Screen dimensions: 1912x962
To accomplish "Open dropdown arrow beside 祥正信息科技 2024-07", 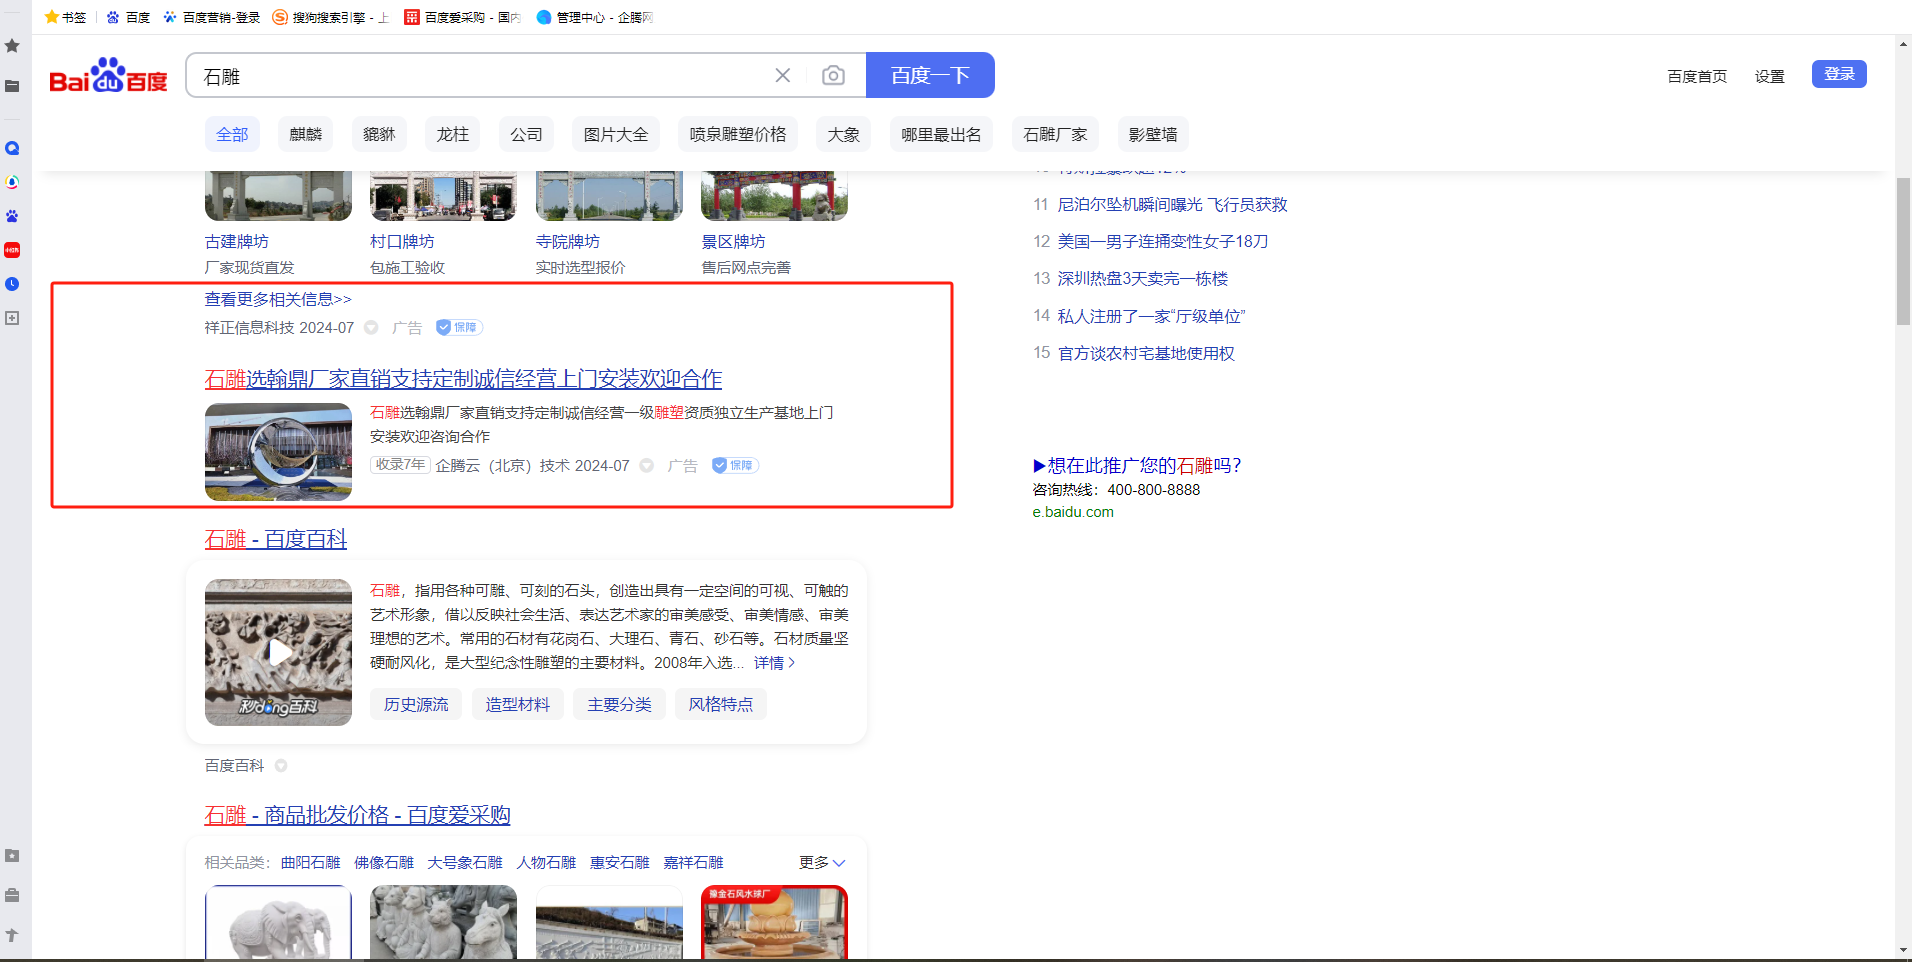I will coord(371,327).
